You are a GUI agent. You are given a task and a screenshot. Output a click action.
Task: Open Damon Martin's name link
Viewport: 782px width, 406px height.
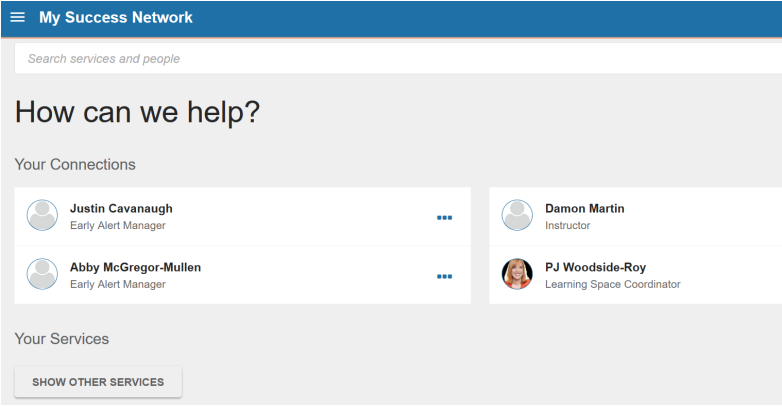click(585, 208)
